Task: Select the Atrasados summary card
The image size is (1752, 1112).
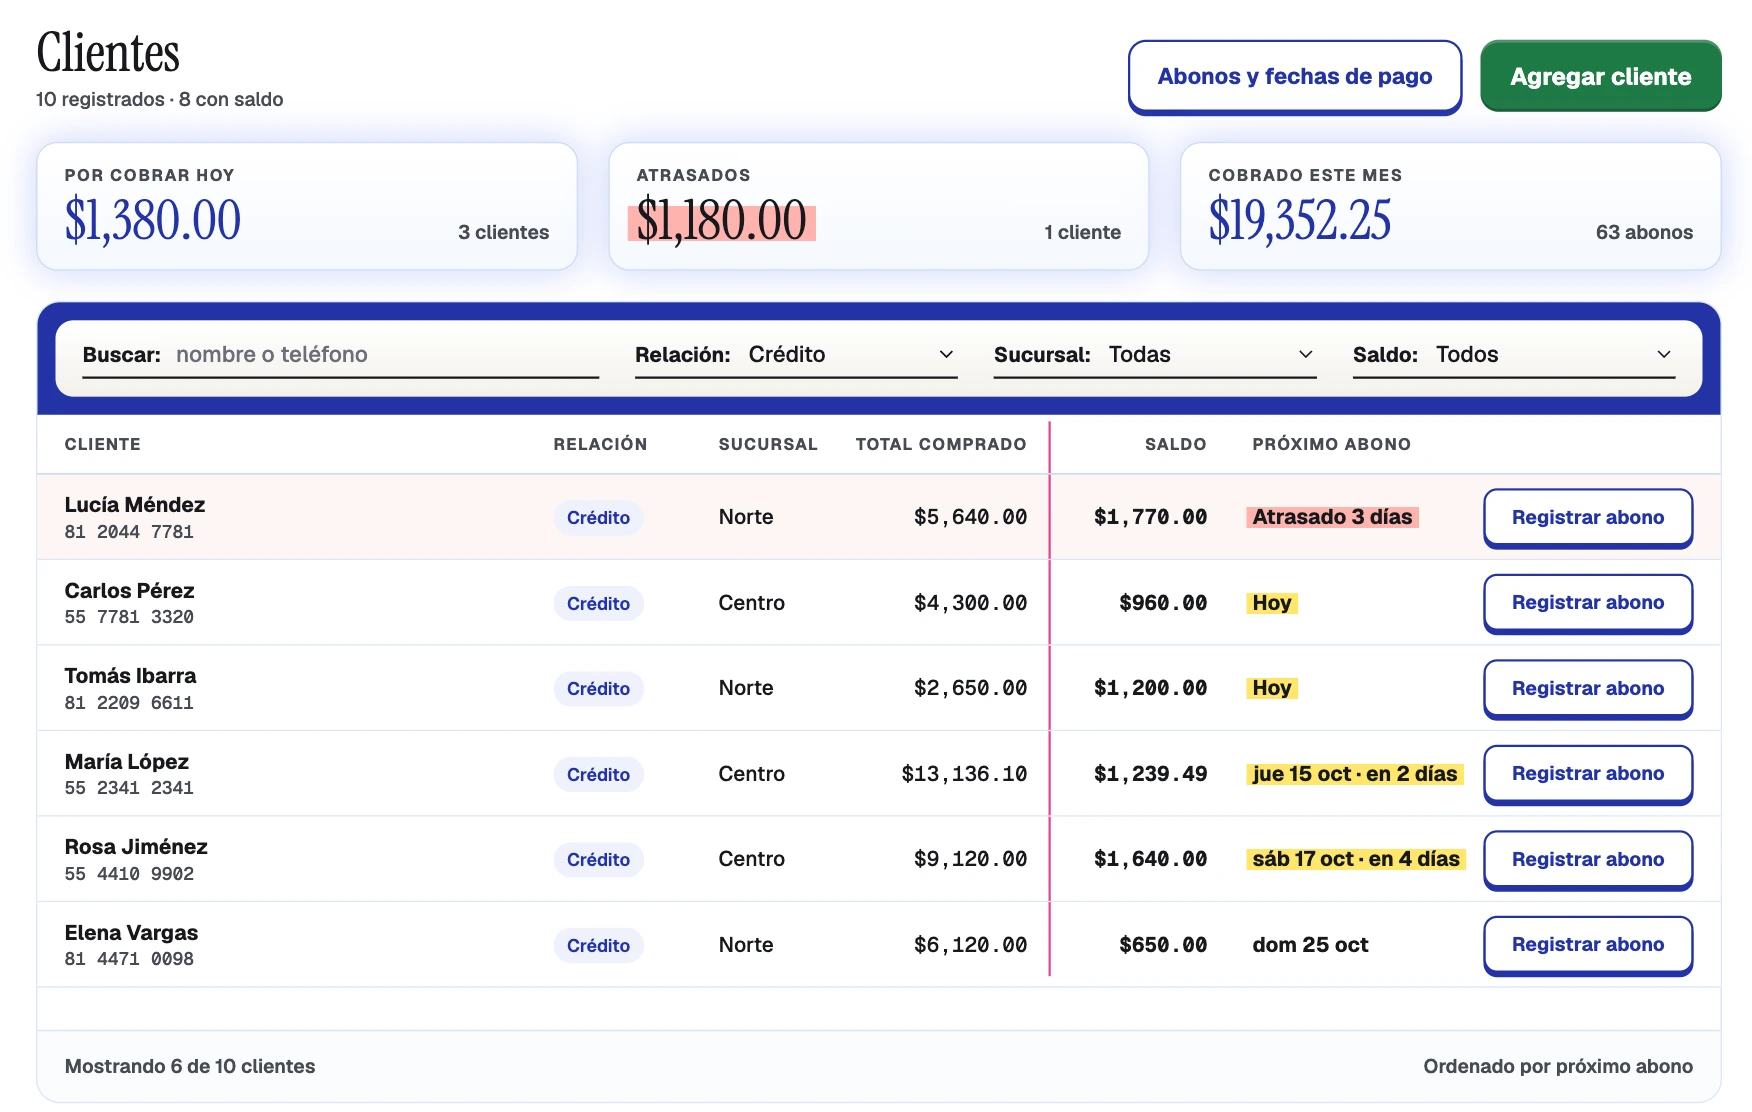Action: tap(879, 206)
